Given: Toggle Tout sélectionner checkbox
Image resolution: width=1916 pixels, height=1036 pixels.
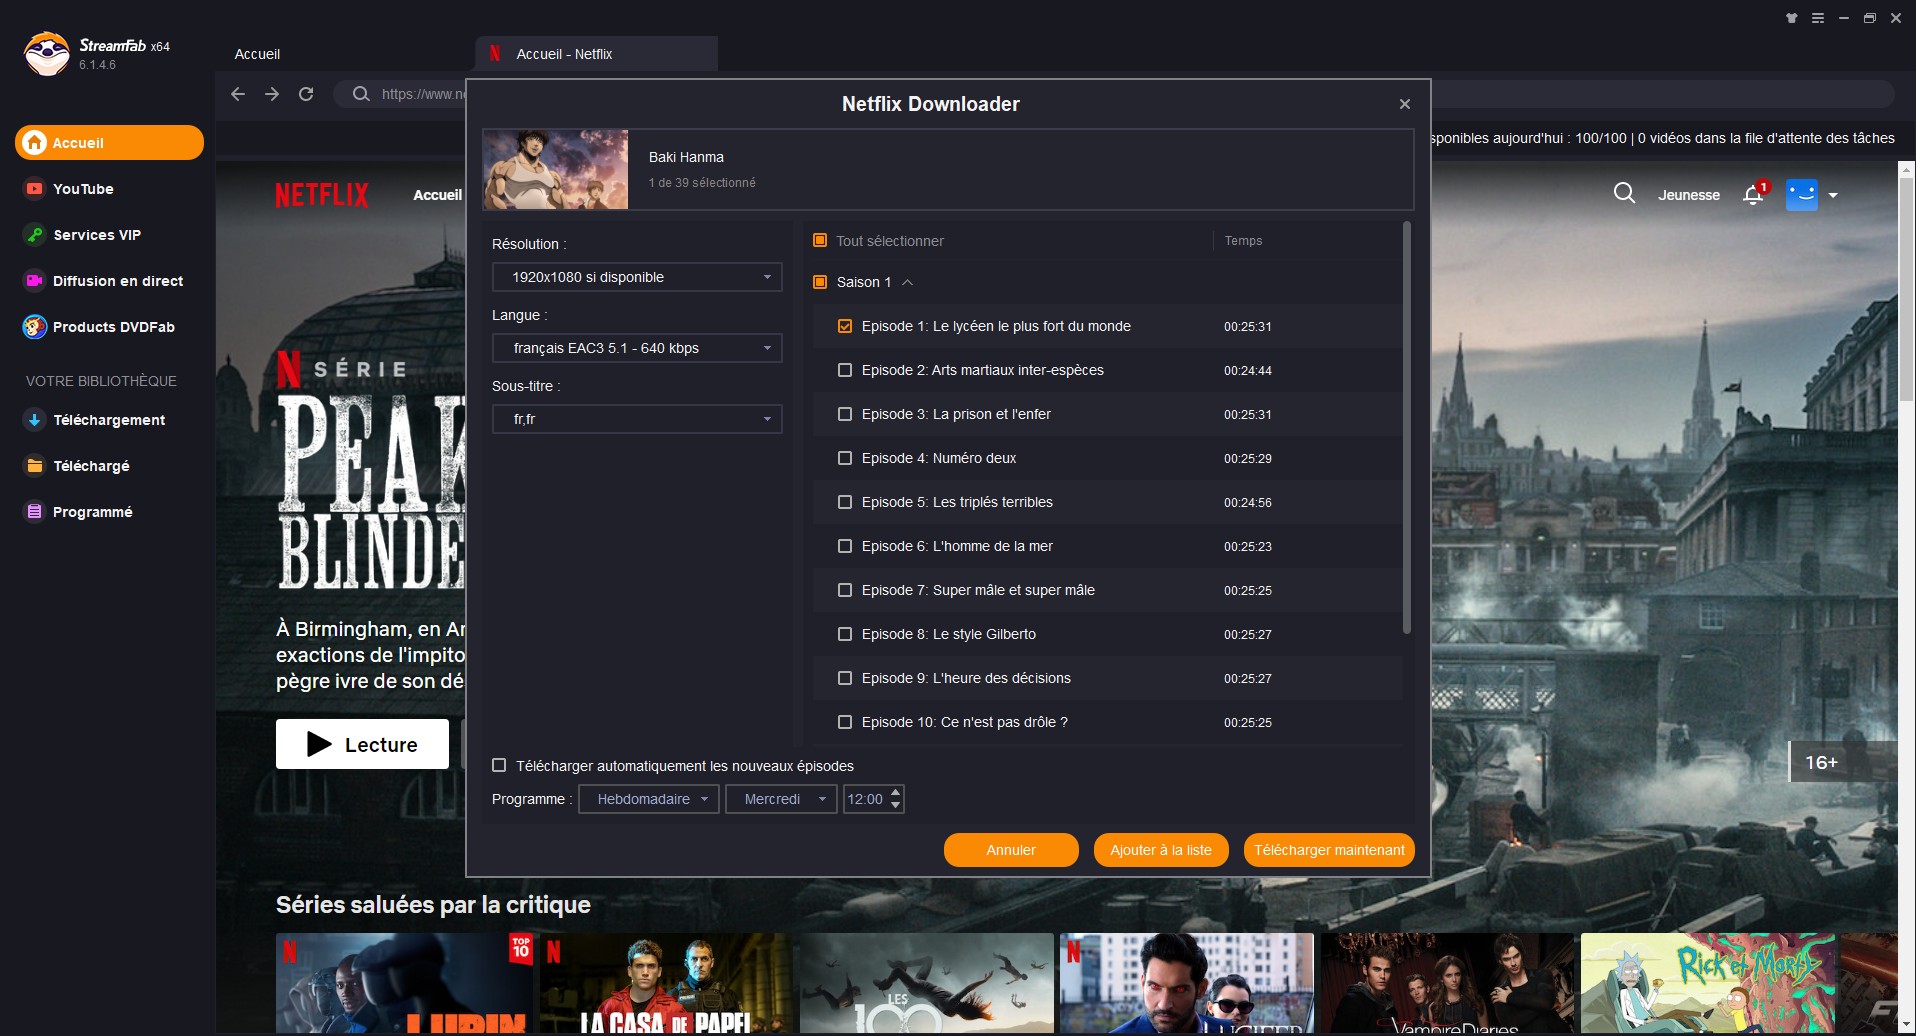Looking at the screenshot, I should click(x=820, y=241).
